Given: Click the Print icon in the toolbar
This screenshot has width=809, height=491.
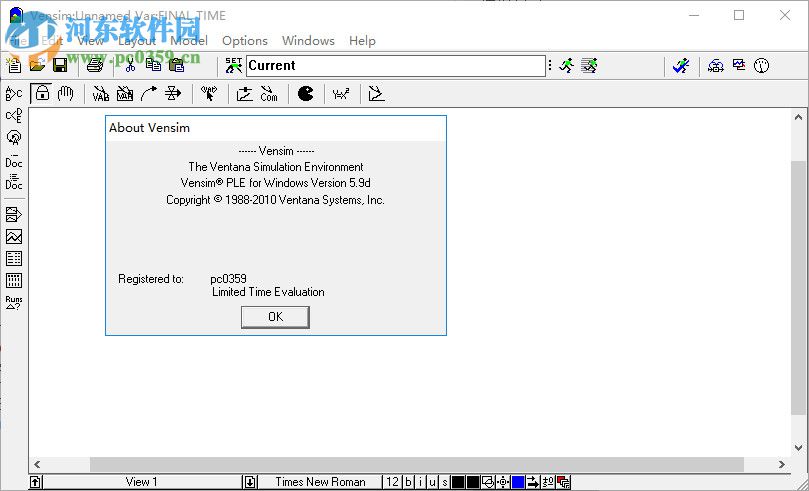Looking at the screenshot, I should coord(95,65).
